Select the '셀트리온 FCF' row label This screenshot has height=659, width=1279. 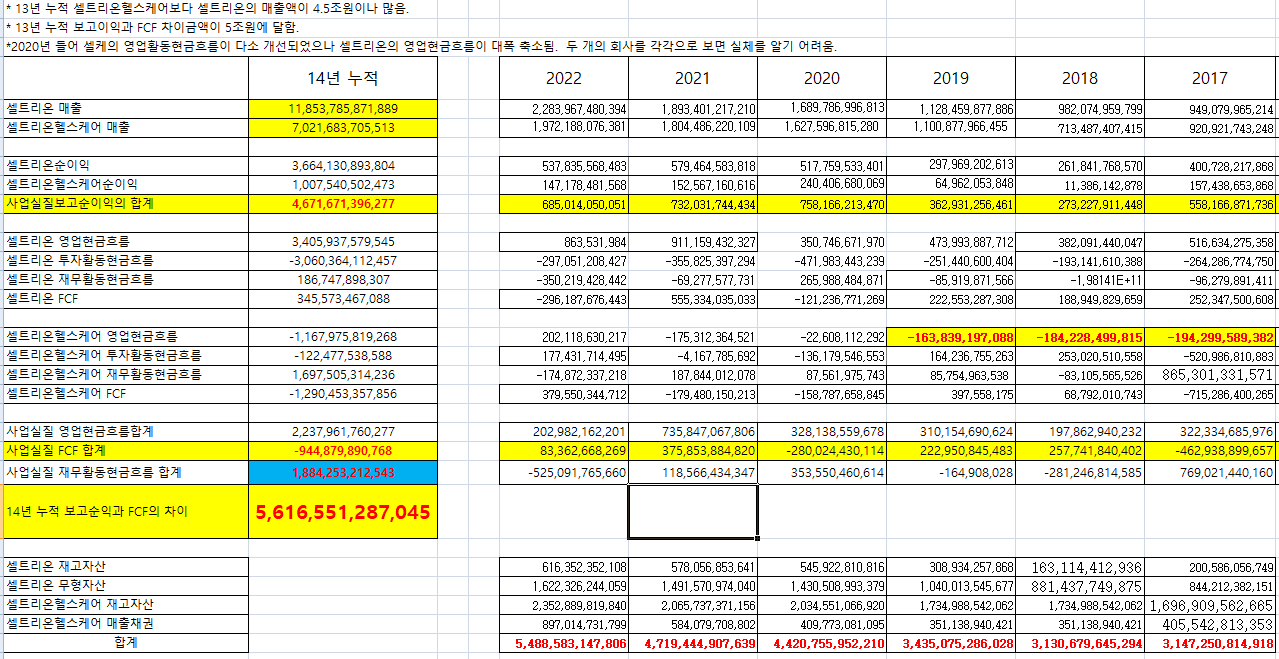pyautogui.click(x=126, y=298)
